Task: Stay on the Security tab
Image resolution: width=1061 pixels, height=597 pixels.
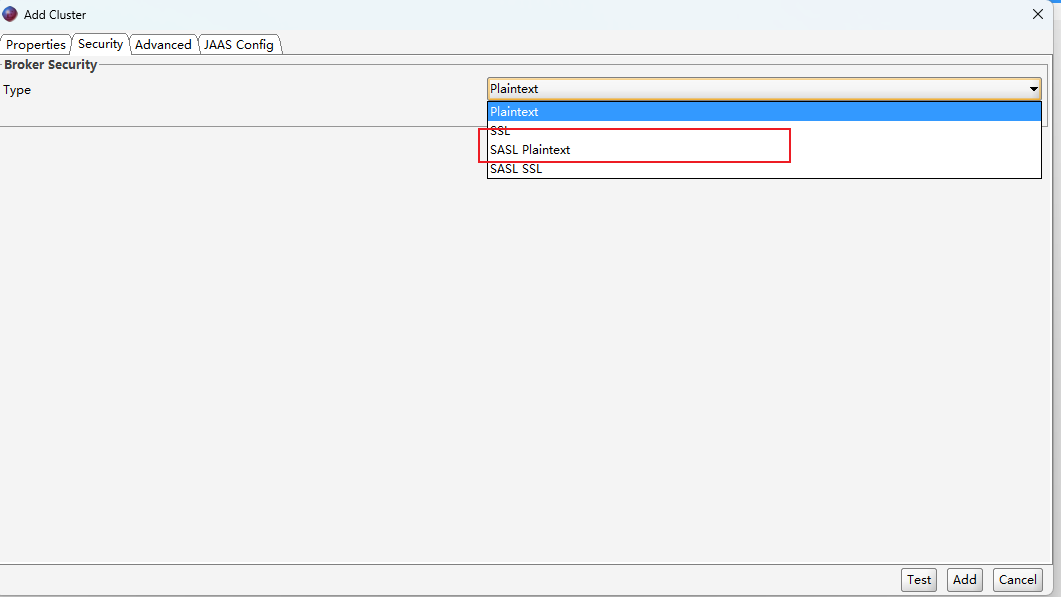Action: coord(100,44)
